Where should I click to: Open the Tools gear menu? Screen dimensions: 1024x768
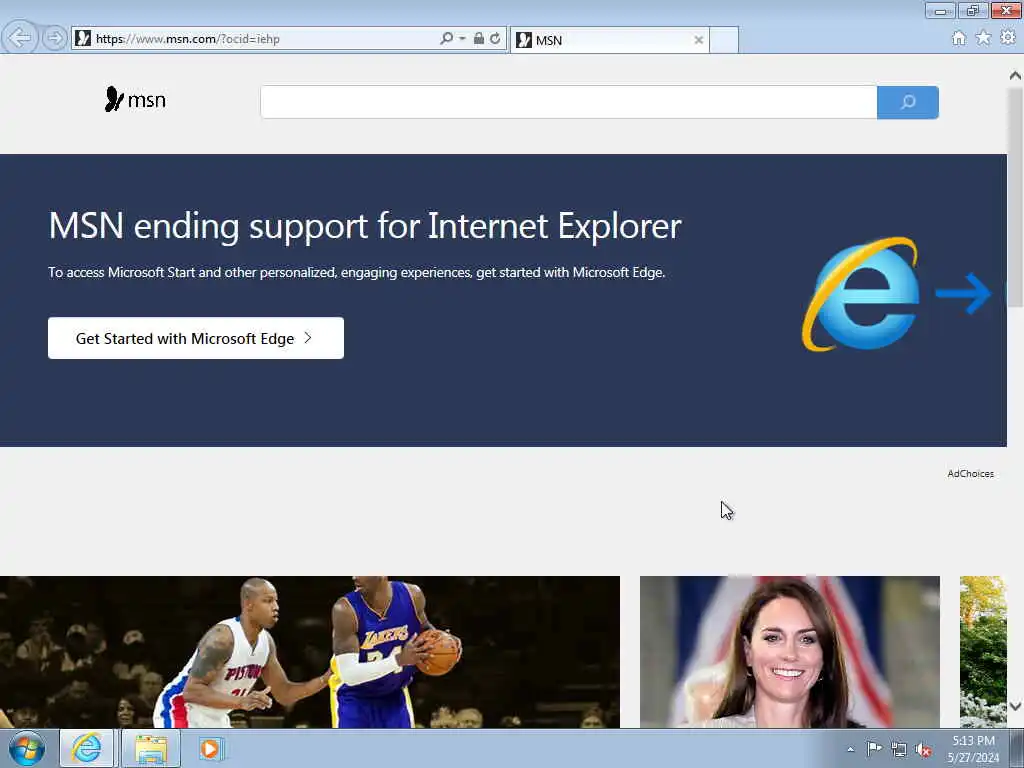click(1008, 38)
